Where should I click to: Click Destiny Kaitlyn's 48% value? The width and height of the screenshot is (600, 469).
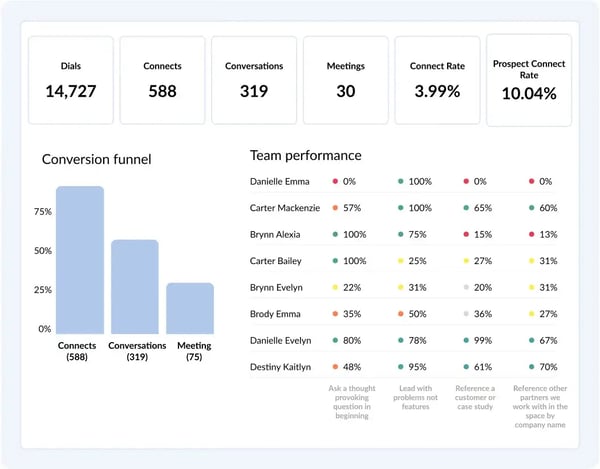pyautogui.click(x=352, y=367)
